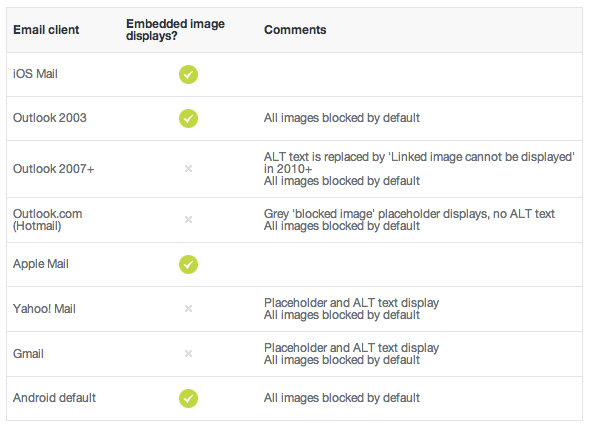This screenshot has height=429, width=591.
Task: Click the grey X in Gmail row
Action: [188, 354]
